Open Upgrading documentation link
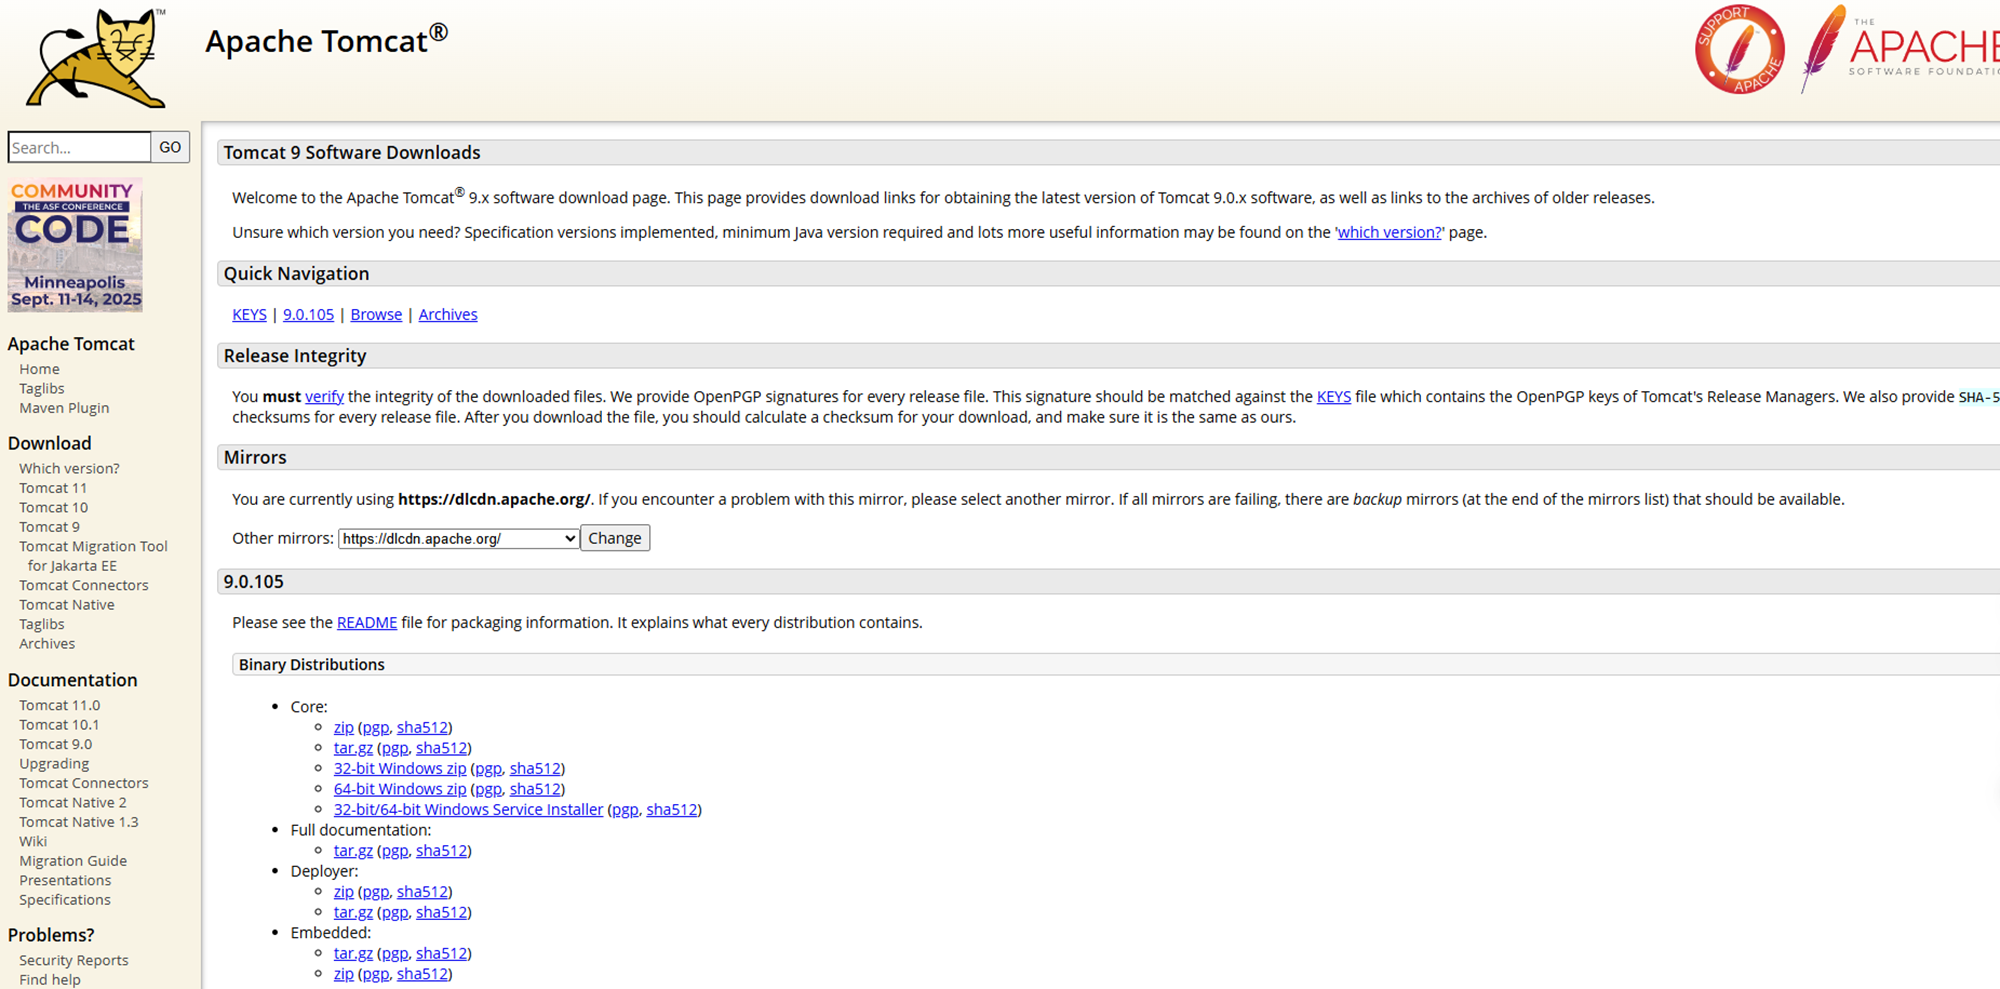Viewport: 2000px width, 989px height. point(54,764)
